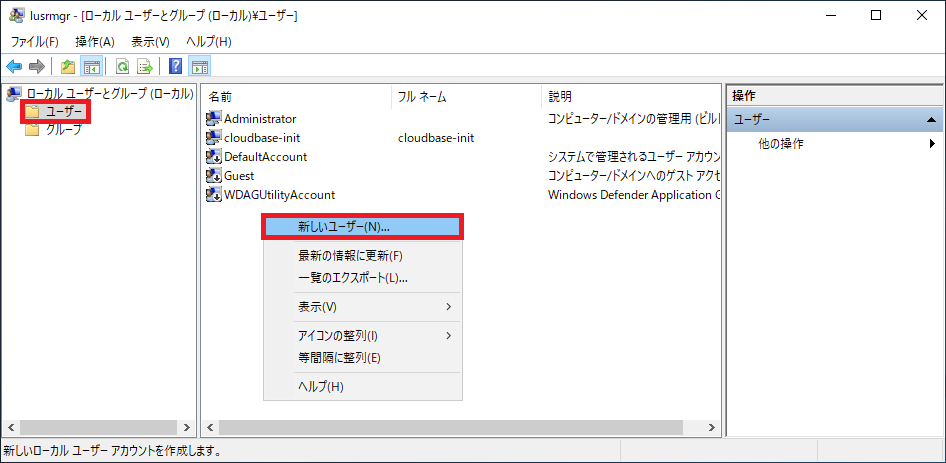The height and width of the screenshot is (463, 946).
Task: Click the ローカル ユーザーとグループ root node icon
Action: pos(13,94)
